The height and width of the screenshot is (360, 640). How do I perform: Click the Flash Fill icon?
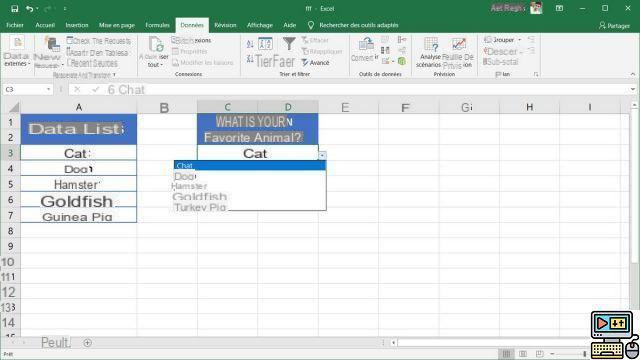coord(385,40)
